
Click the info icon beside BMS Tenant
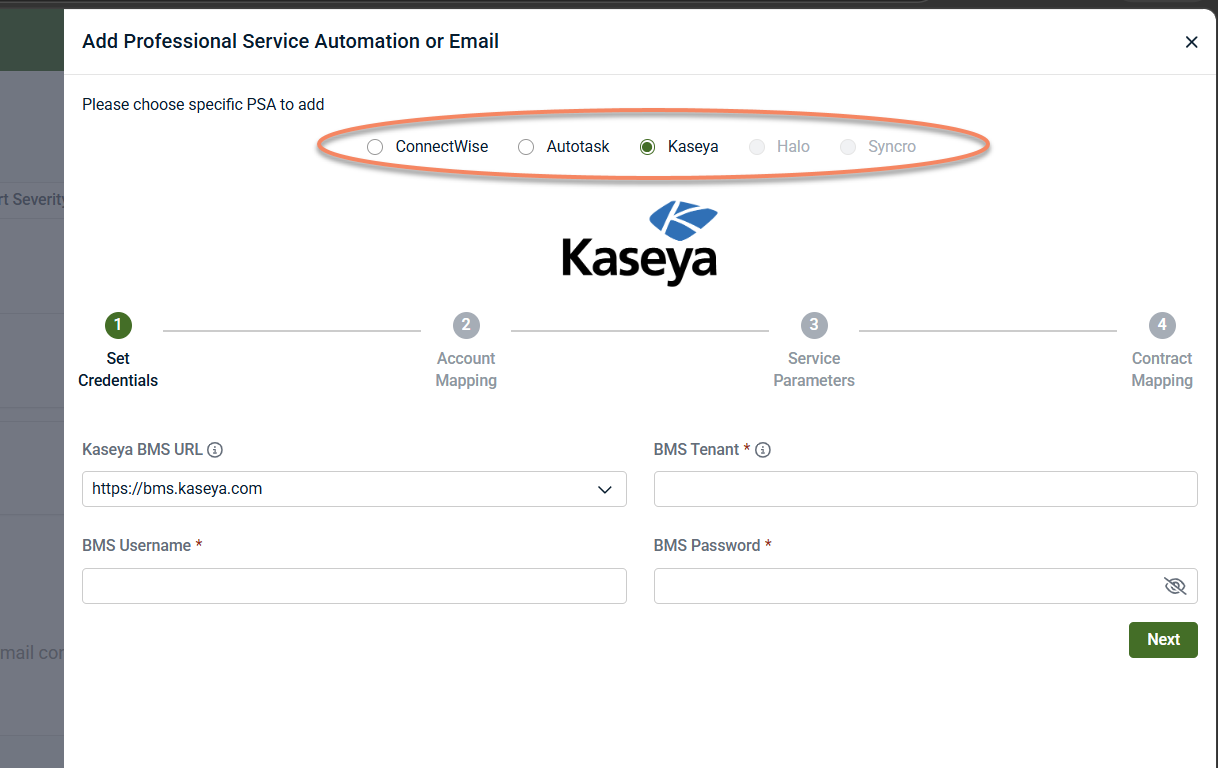coord(763,450)
